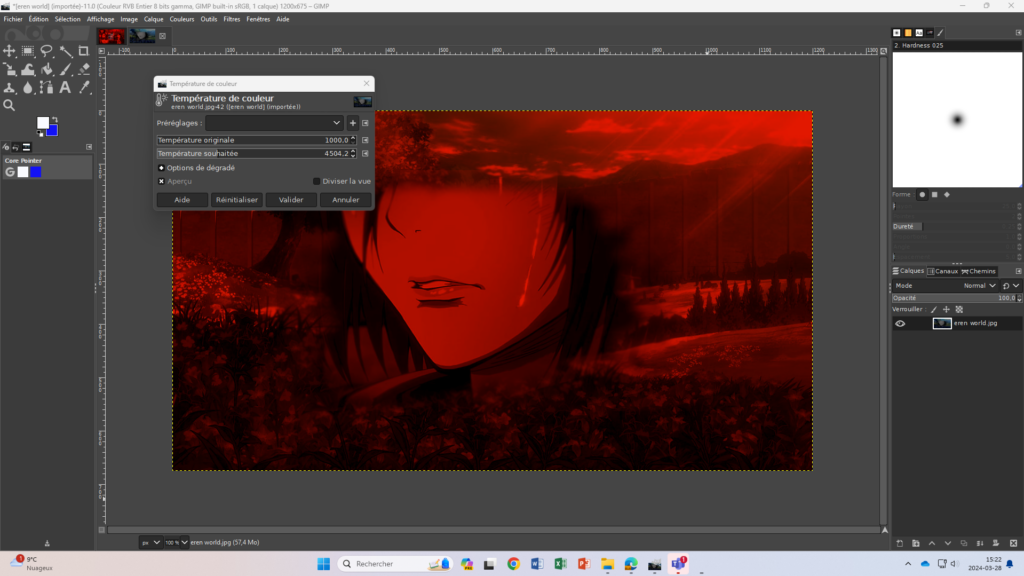This screenshot has height=576, width=1024.
Task: Toggle the Aperçu preview checkbox
Action: [x=162, y=181]
